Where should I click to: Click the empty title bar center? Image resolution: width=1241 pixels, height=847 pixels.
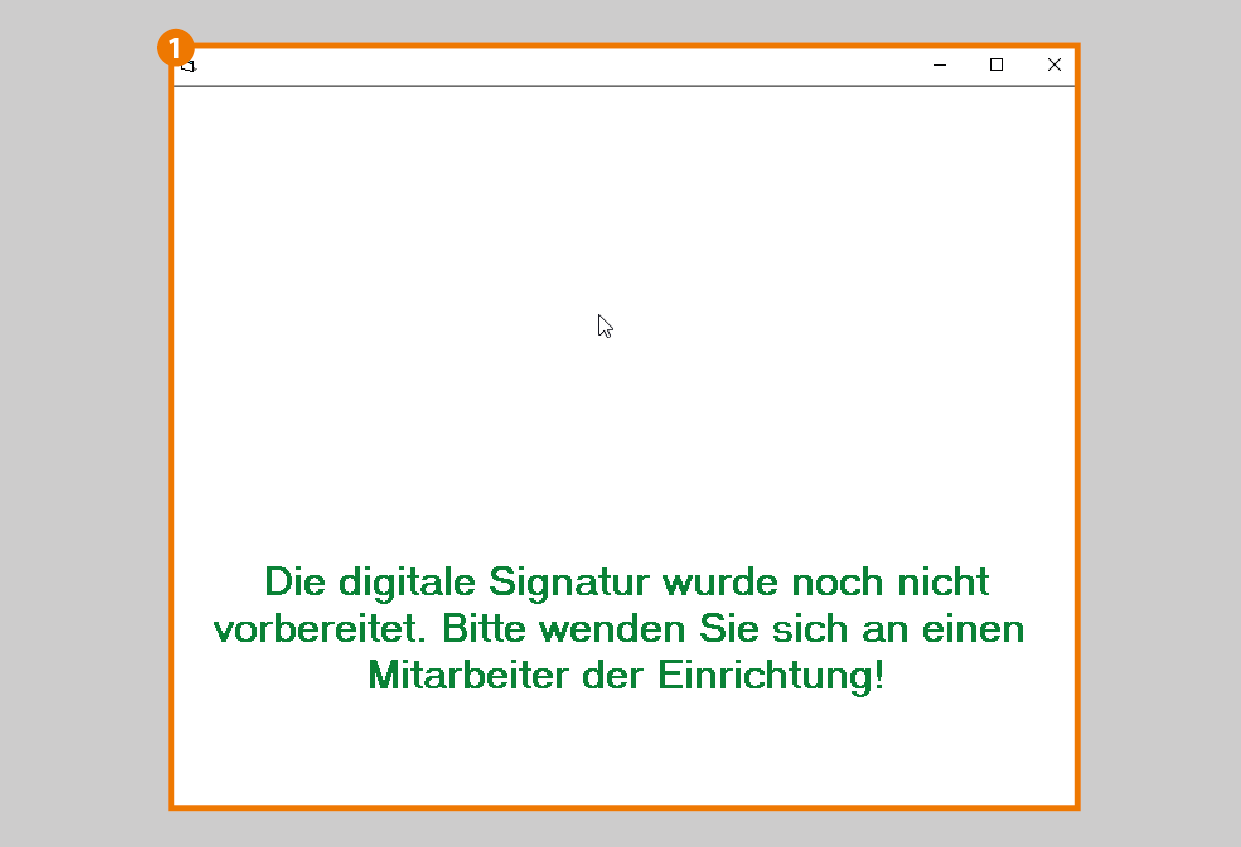pyautogui.click(x=560, y=66)
